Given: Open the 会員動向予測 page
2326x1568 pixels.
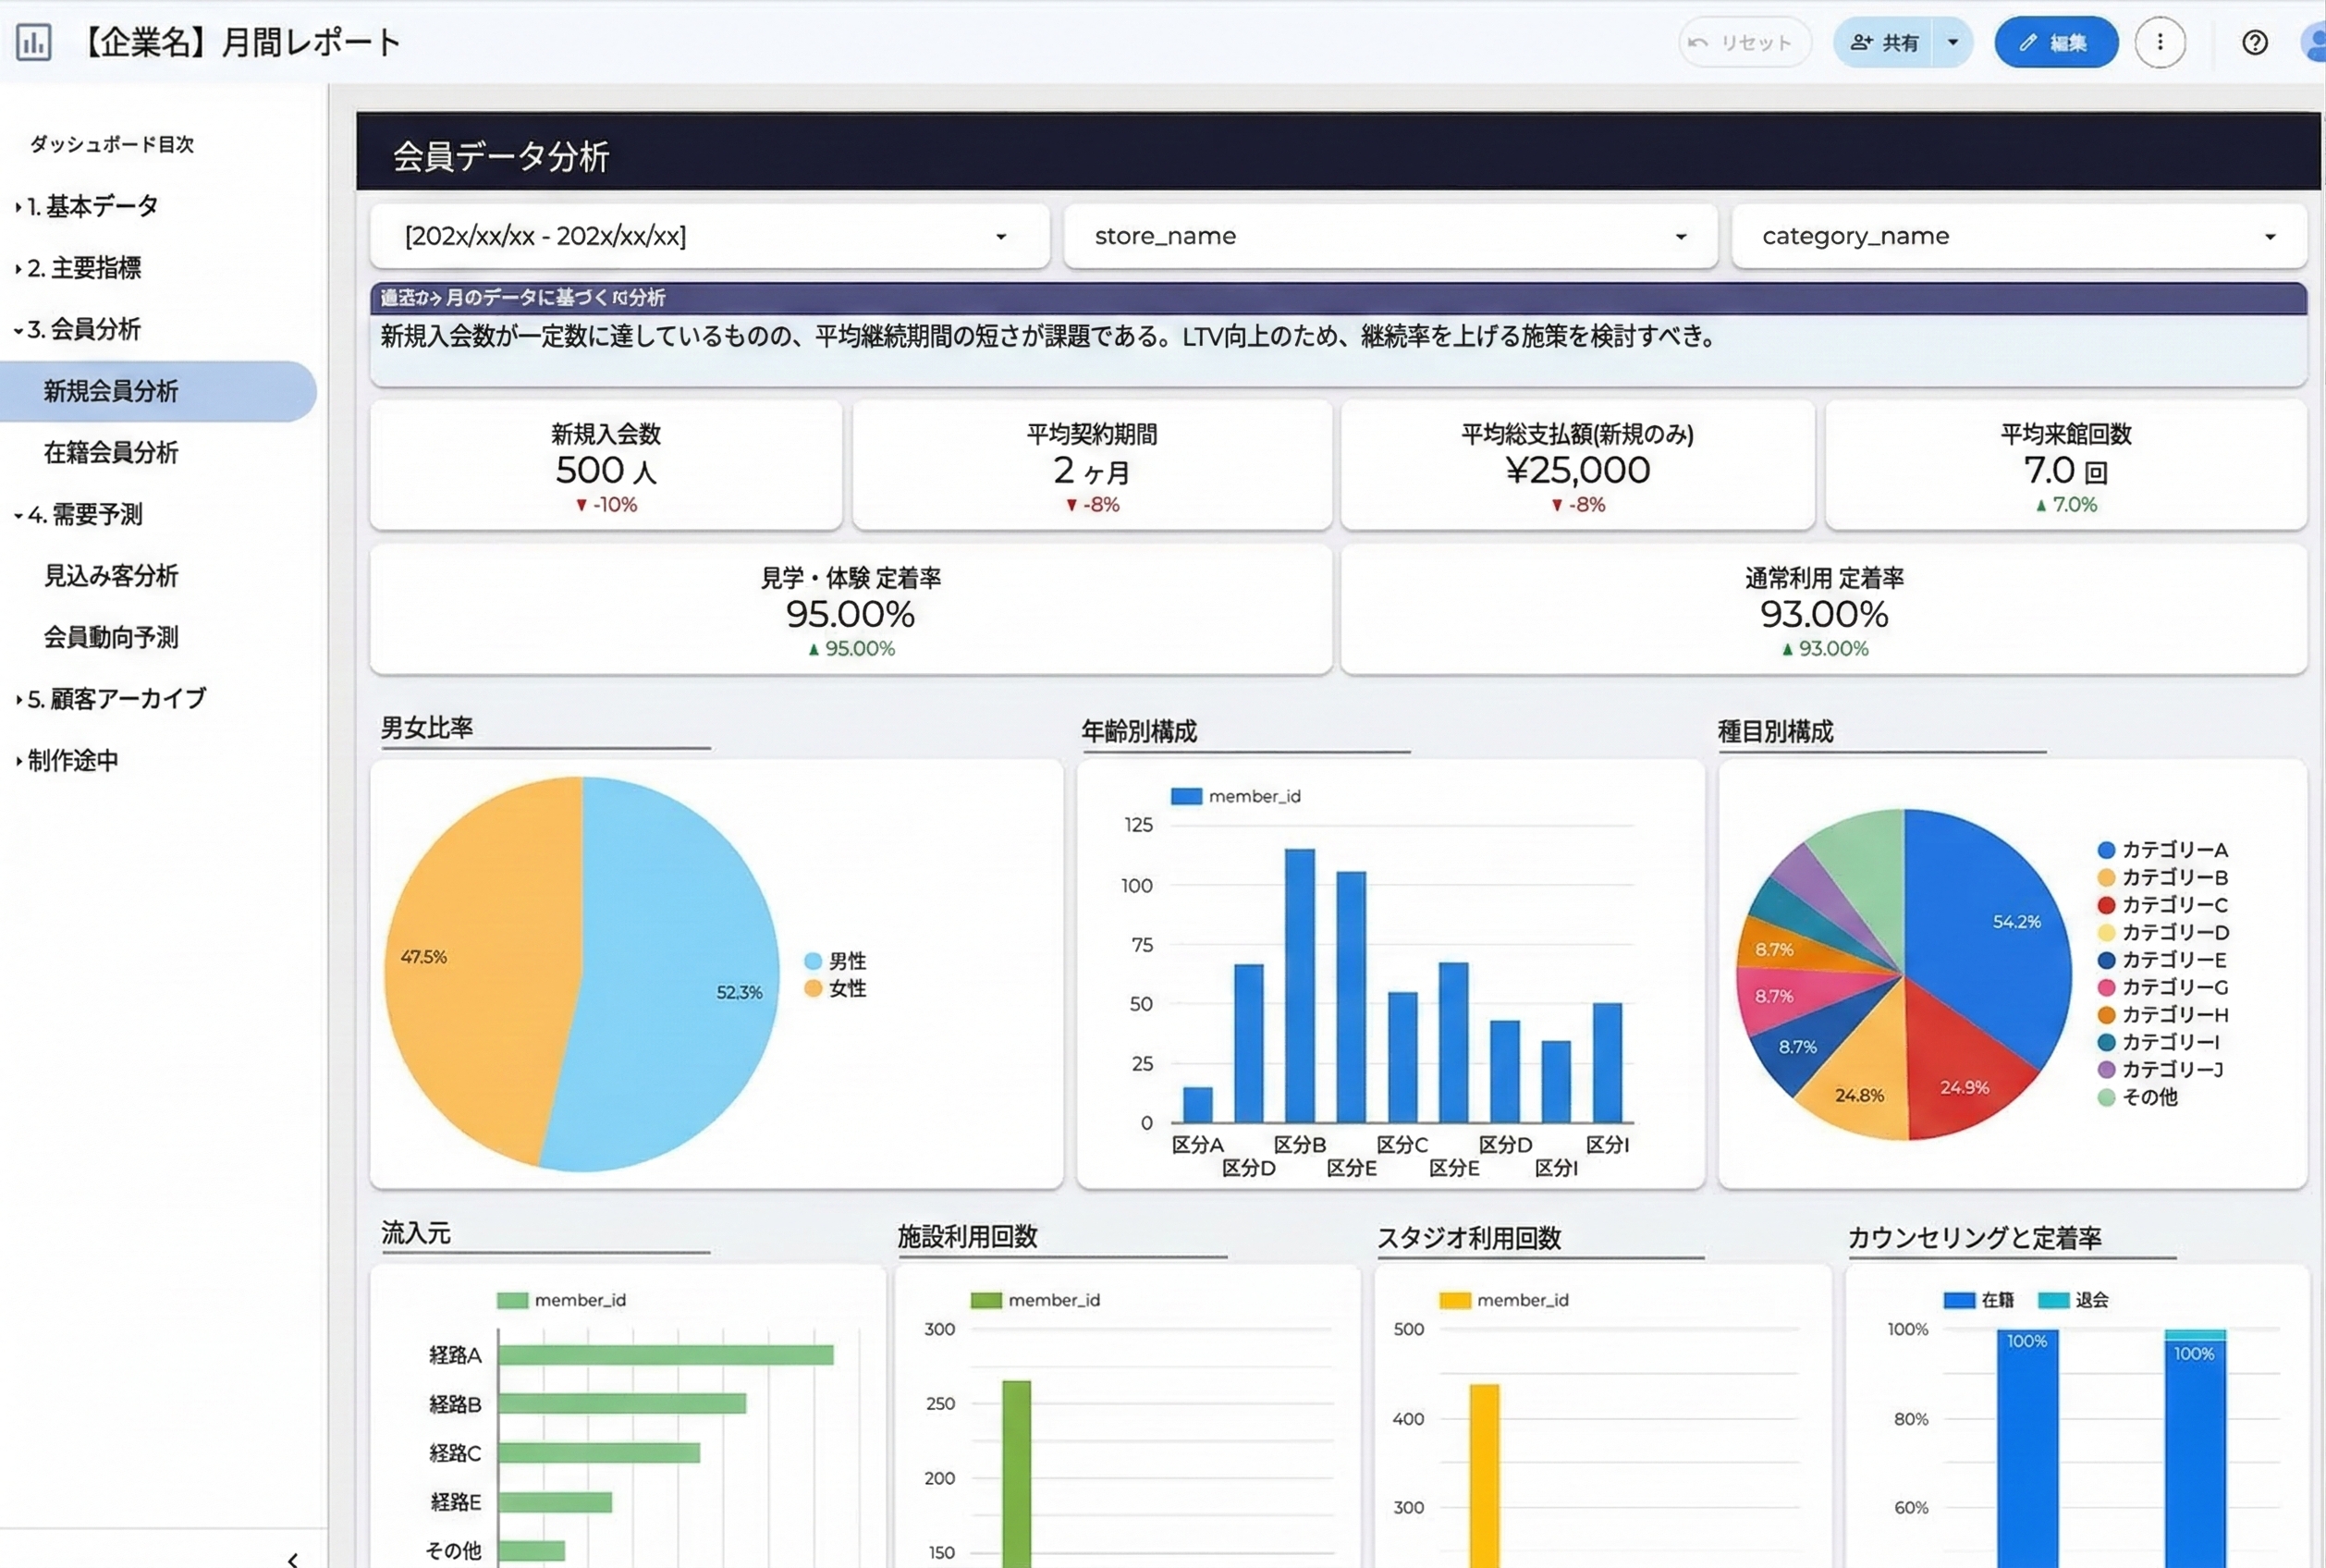Looking at the screenshot, I should click(111, 637).
